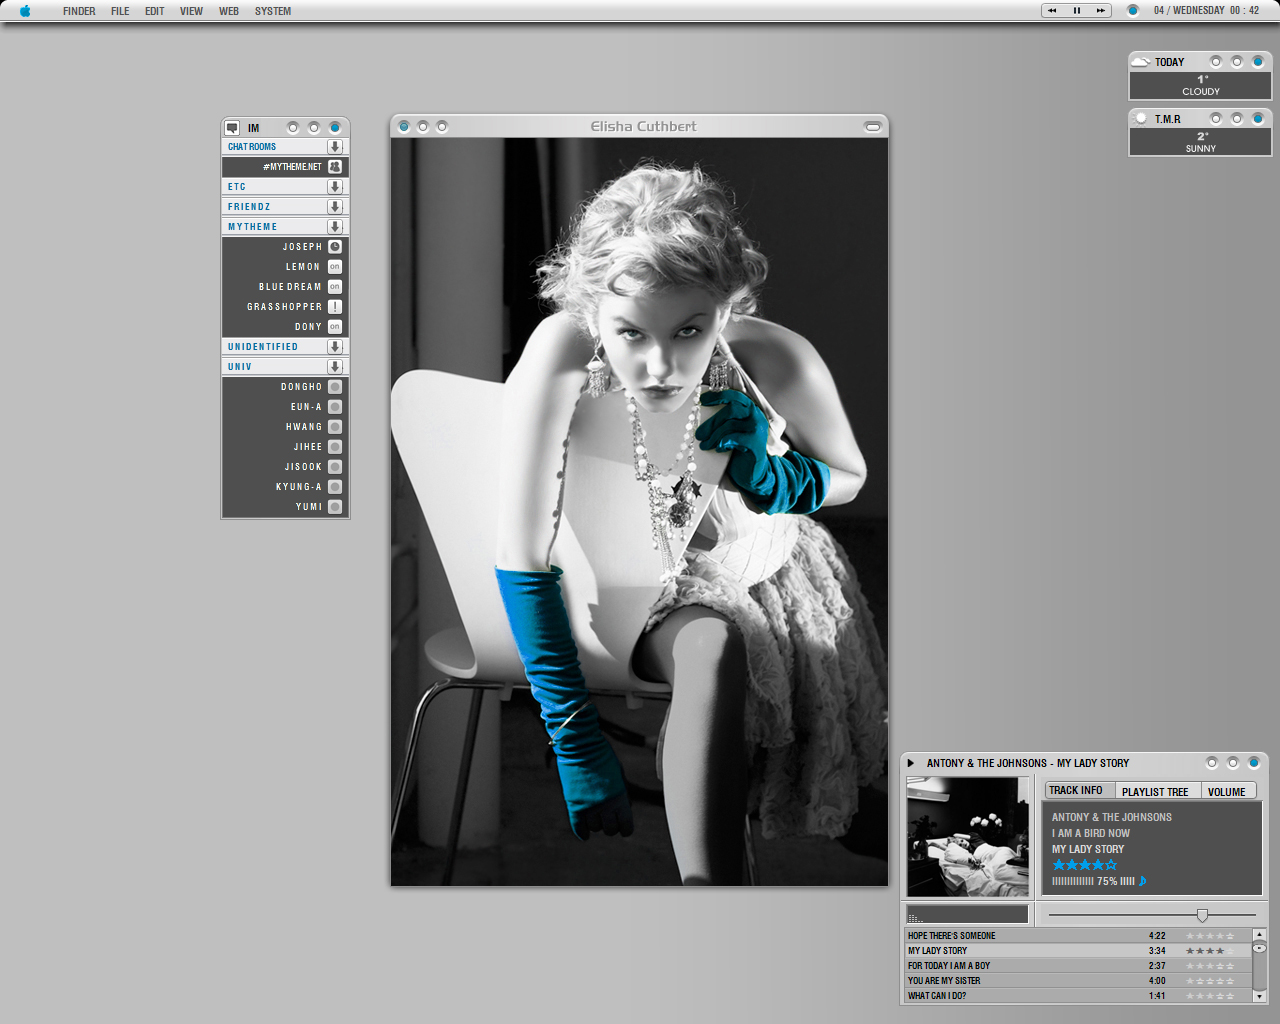Toggle the blue dot on T.M.R widget
1280x1024 pixels.
click(1258, 119)
